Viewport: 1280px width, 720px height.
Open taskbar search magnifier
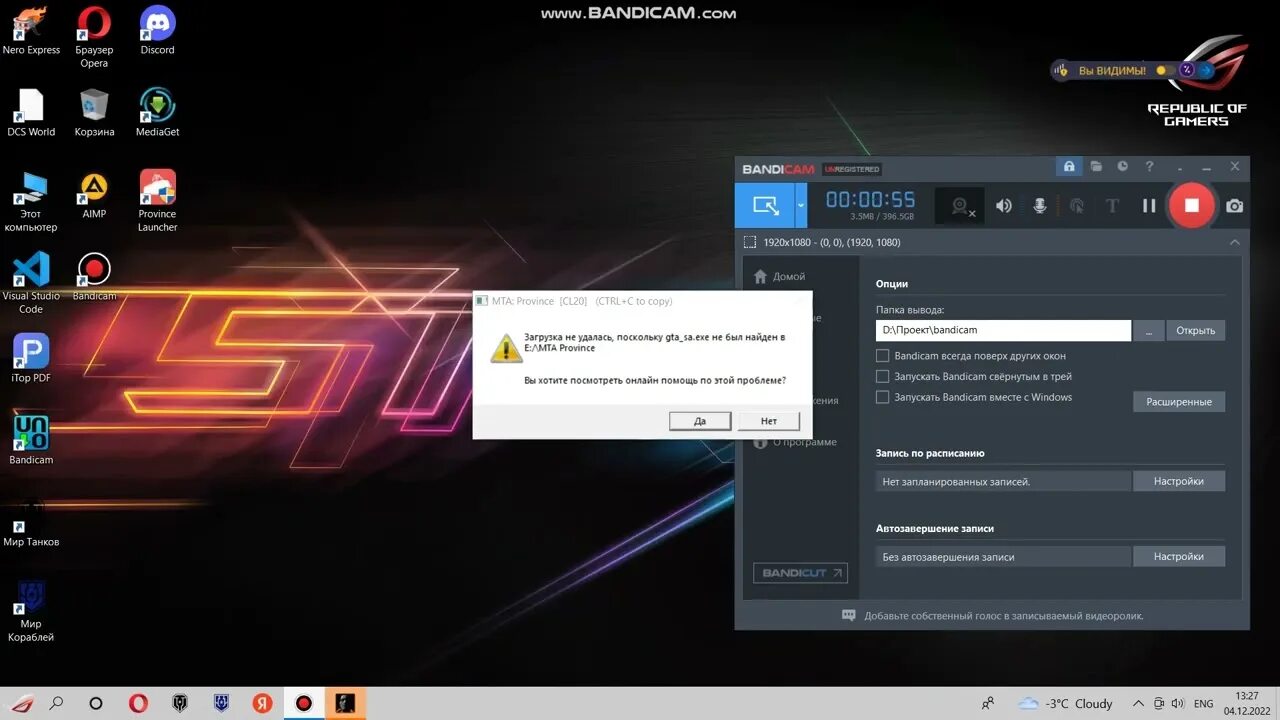point(57,703)
